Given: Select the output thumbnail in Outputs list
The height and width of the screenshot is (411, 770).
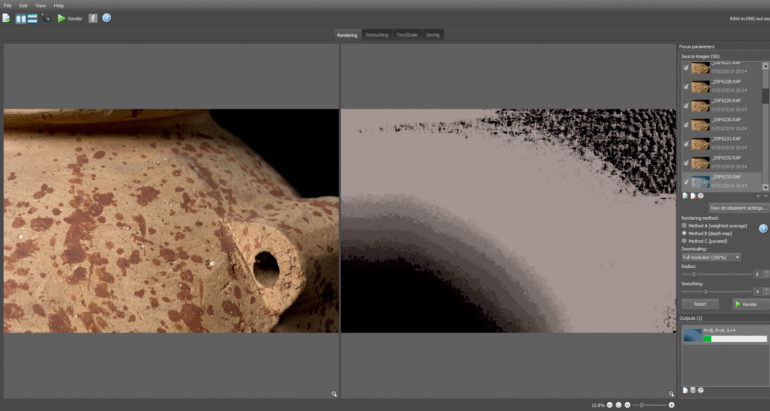Looking at the screenshot, I should pos(693,335).
